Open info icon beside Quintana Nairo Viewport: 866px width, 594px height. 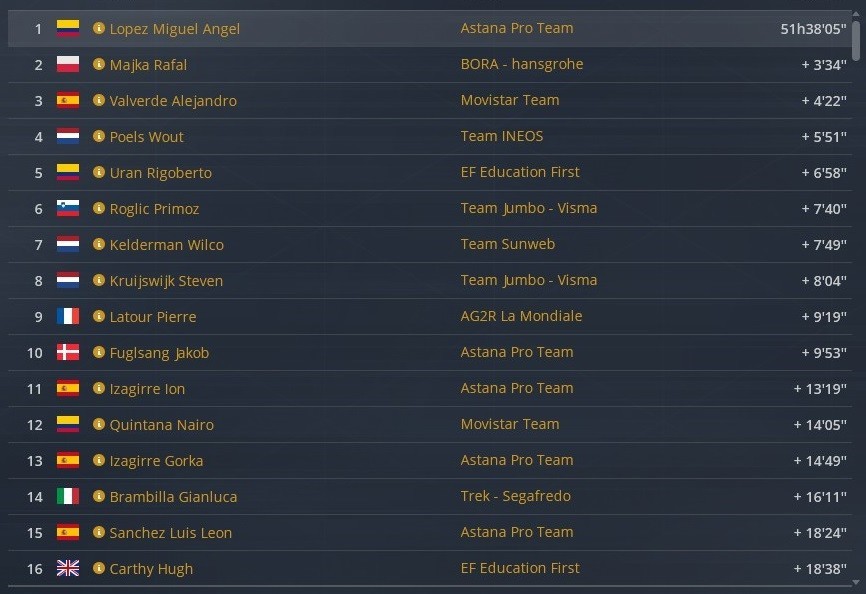(x=99, y=424)
